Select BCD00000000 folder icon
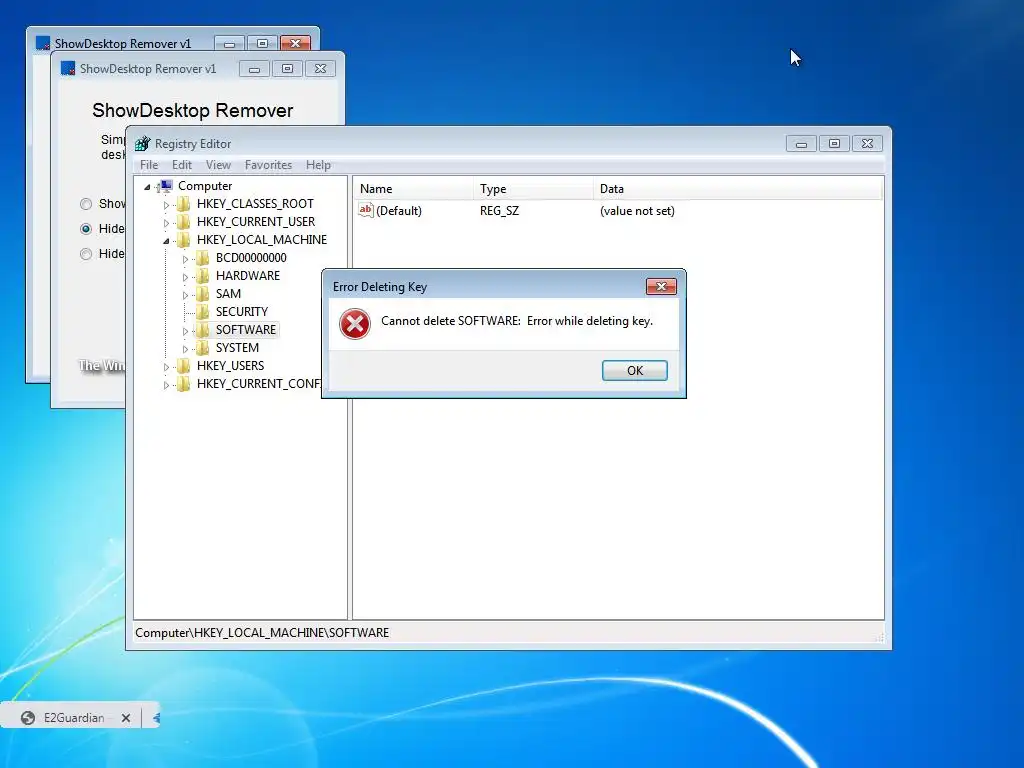 (x=203, y=258)
